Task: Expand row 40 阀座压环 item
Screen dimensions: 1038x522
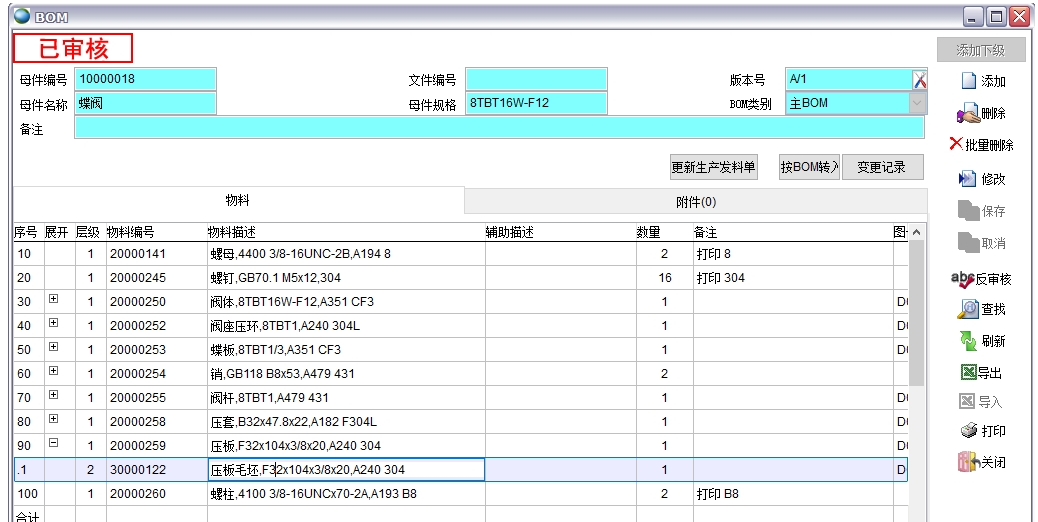Action: (54, 323)
